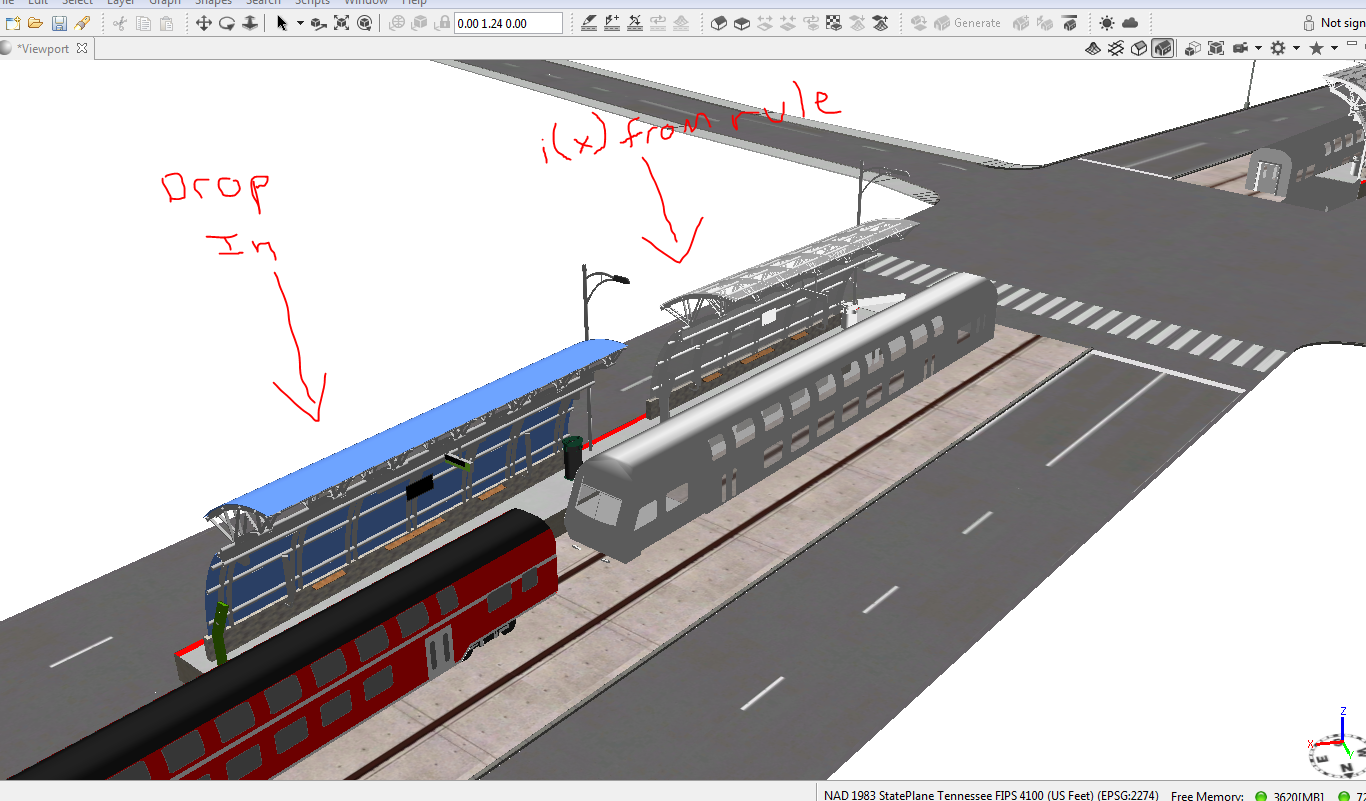Open the viewport view settings gear
The width and height of the screenshot is (1366, 801).
pyautogui.click(x=1278, y=48)
